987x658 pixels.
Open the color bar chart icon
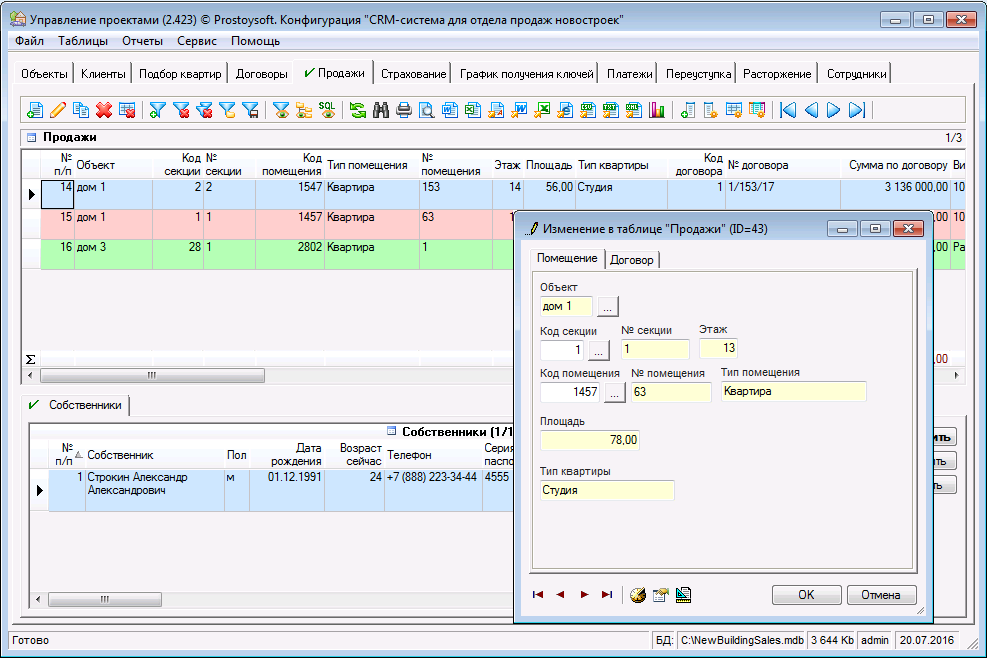point(657,110)
